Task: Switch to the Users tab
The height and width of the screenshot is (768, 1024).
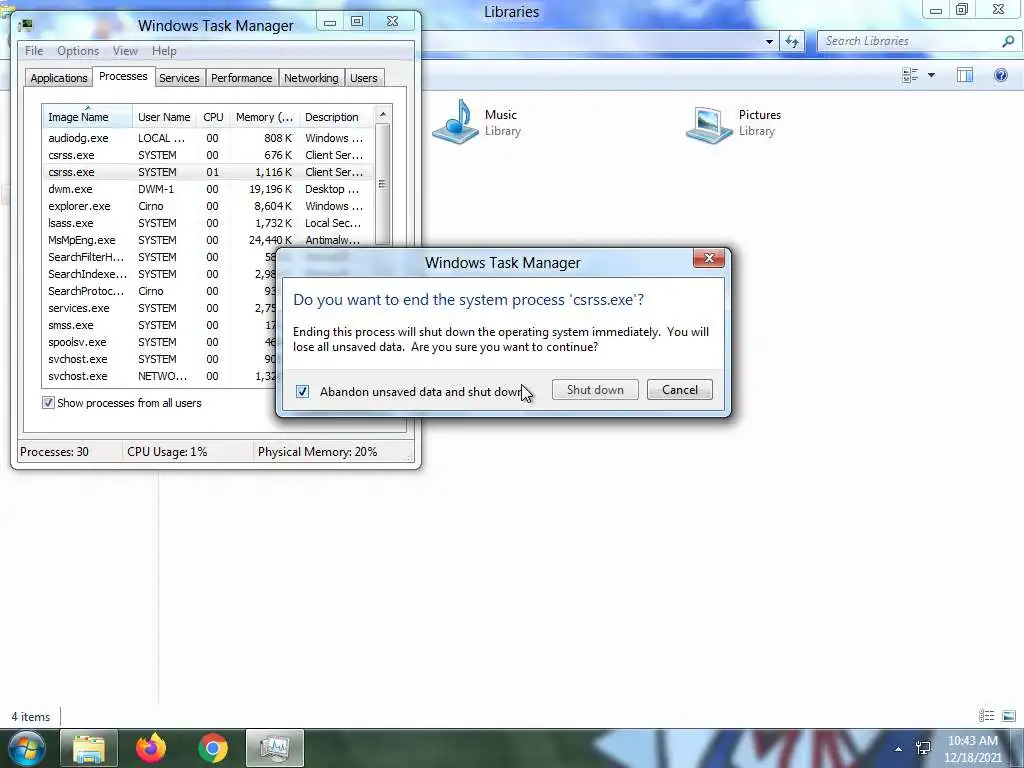Action: click(364, 78)
